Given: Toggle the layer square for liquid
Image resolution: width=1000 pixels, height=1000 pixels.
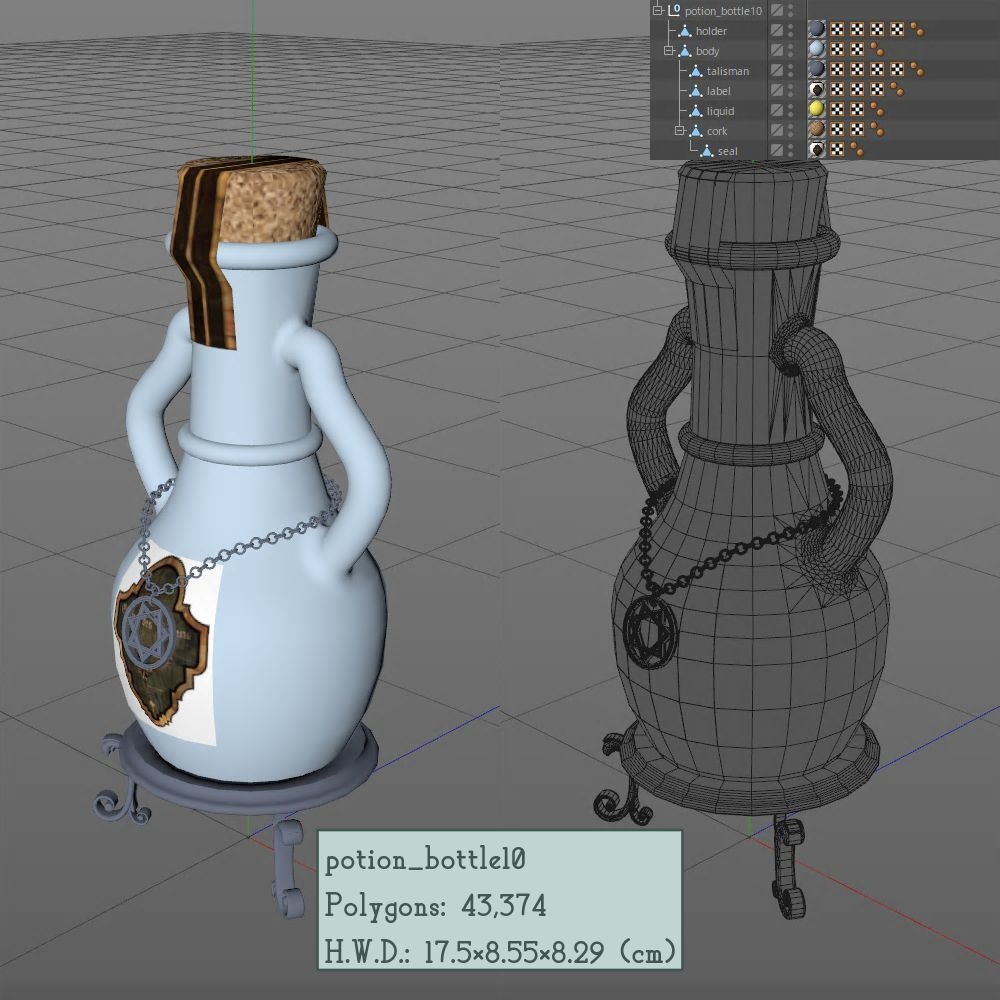Looking at the screenshot, I should coord(776,110).
